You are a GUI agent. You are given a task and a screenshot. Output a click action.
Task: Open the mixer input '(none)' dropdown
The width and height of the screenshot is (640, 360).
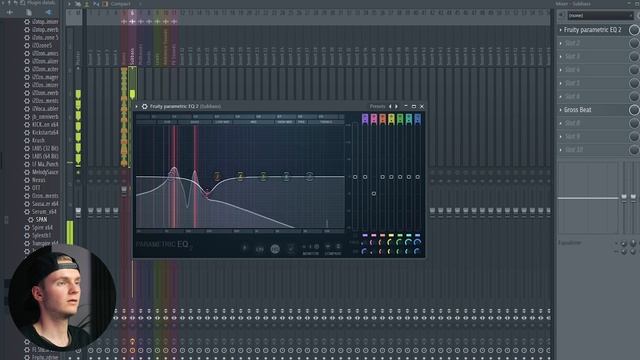(x=600, y=16)
